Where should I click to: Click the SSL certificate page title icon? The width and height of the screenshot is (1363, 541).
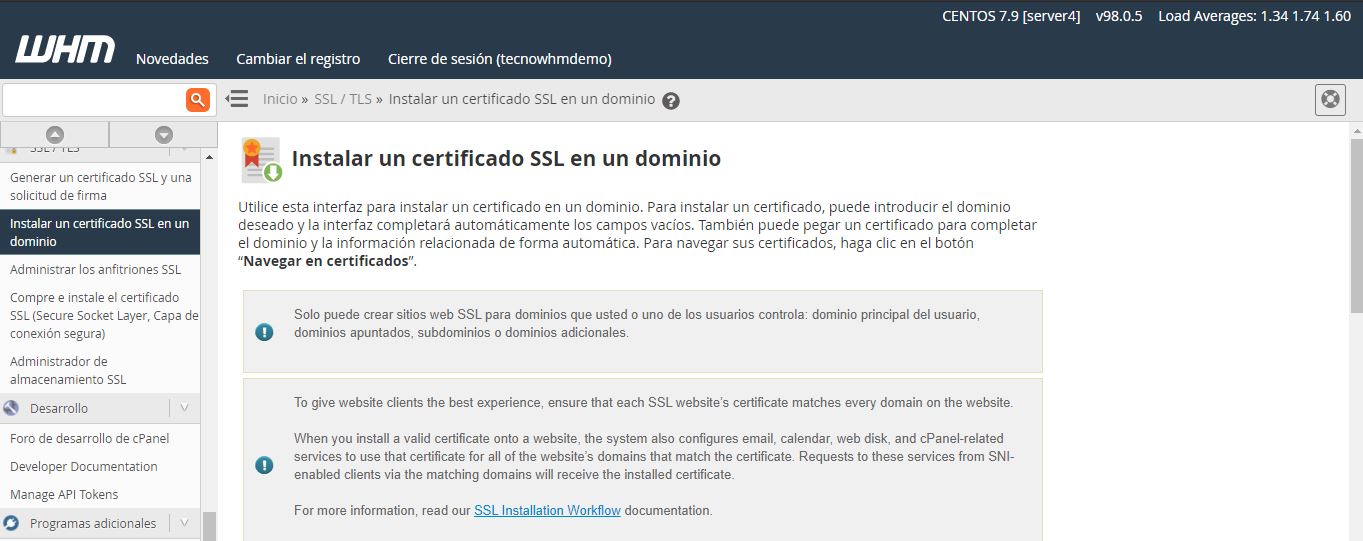coord(261,160)
